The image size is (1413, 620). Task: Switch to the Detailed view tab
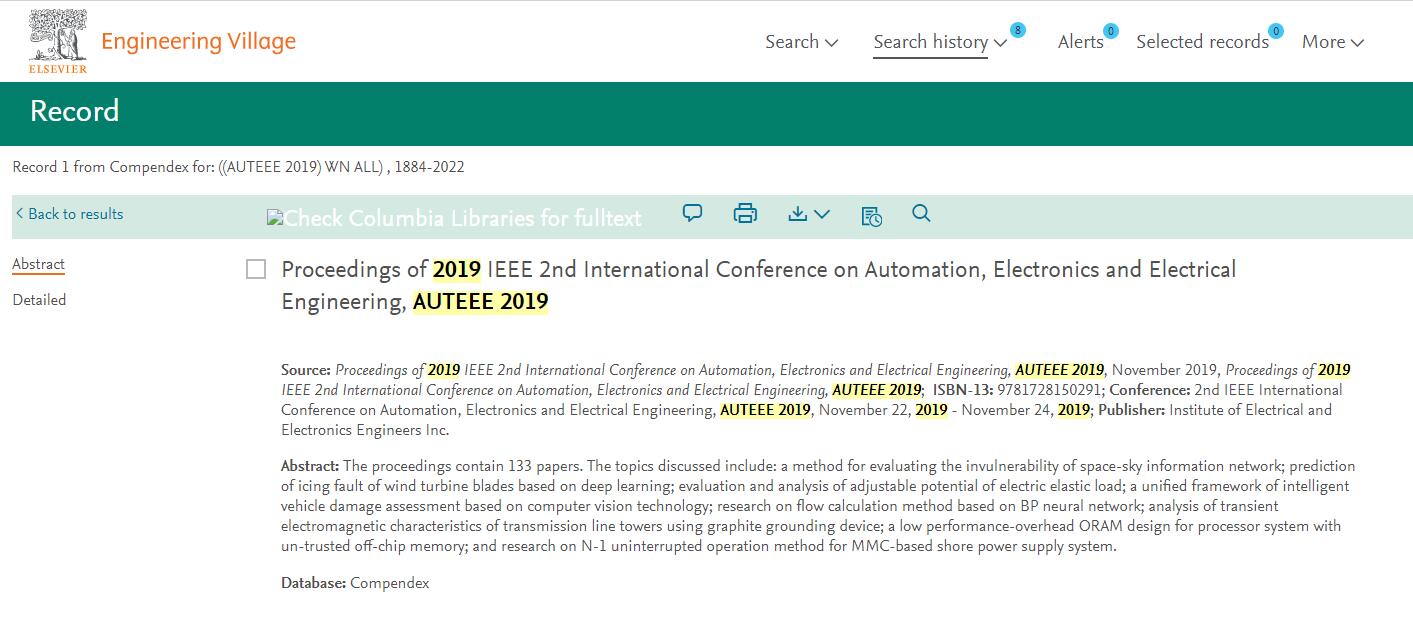click(x=39, y=300)
